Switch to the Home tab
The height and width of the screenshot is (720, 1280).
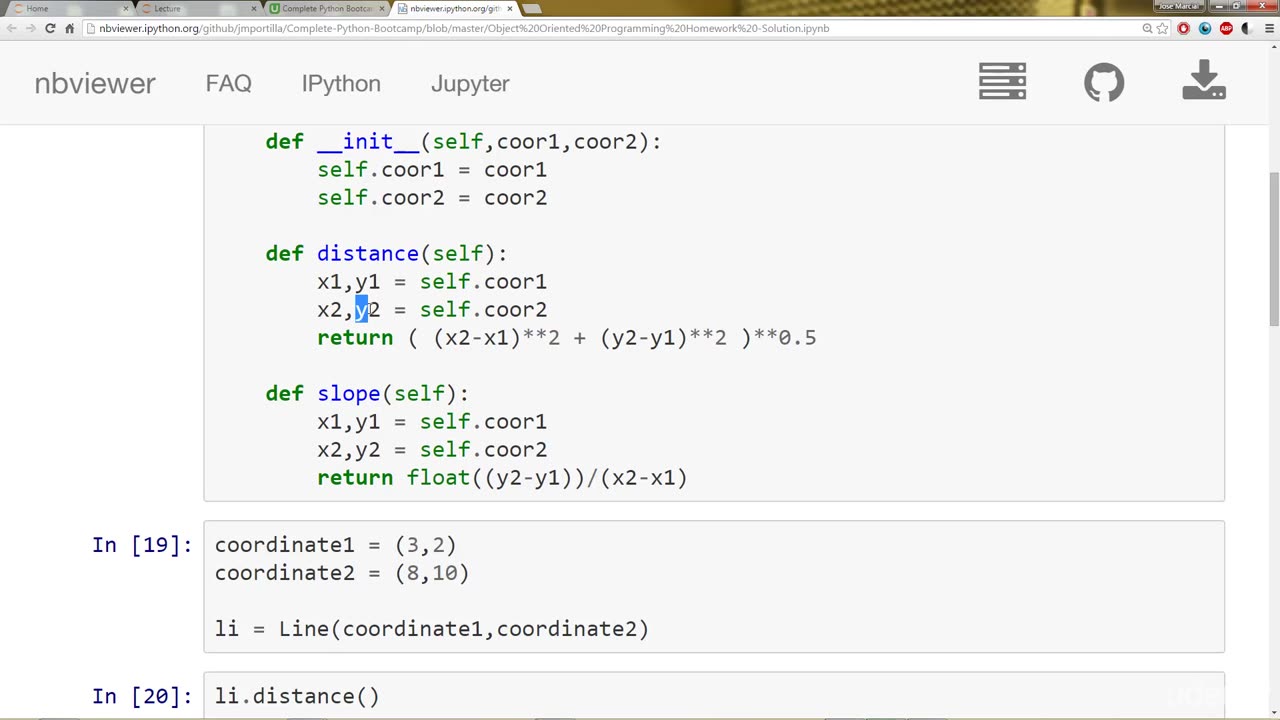point(68,9)
